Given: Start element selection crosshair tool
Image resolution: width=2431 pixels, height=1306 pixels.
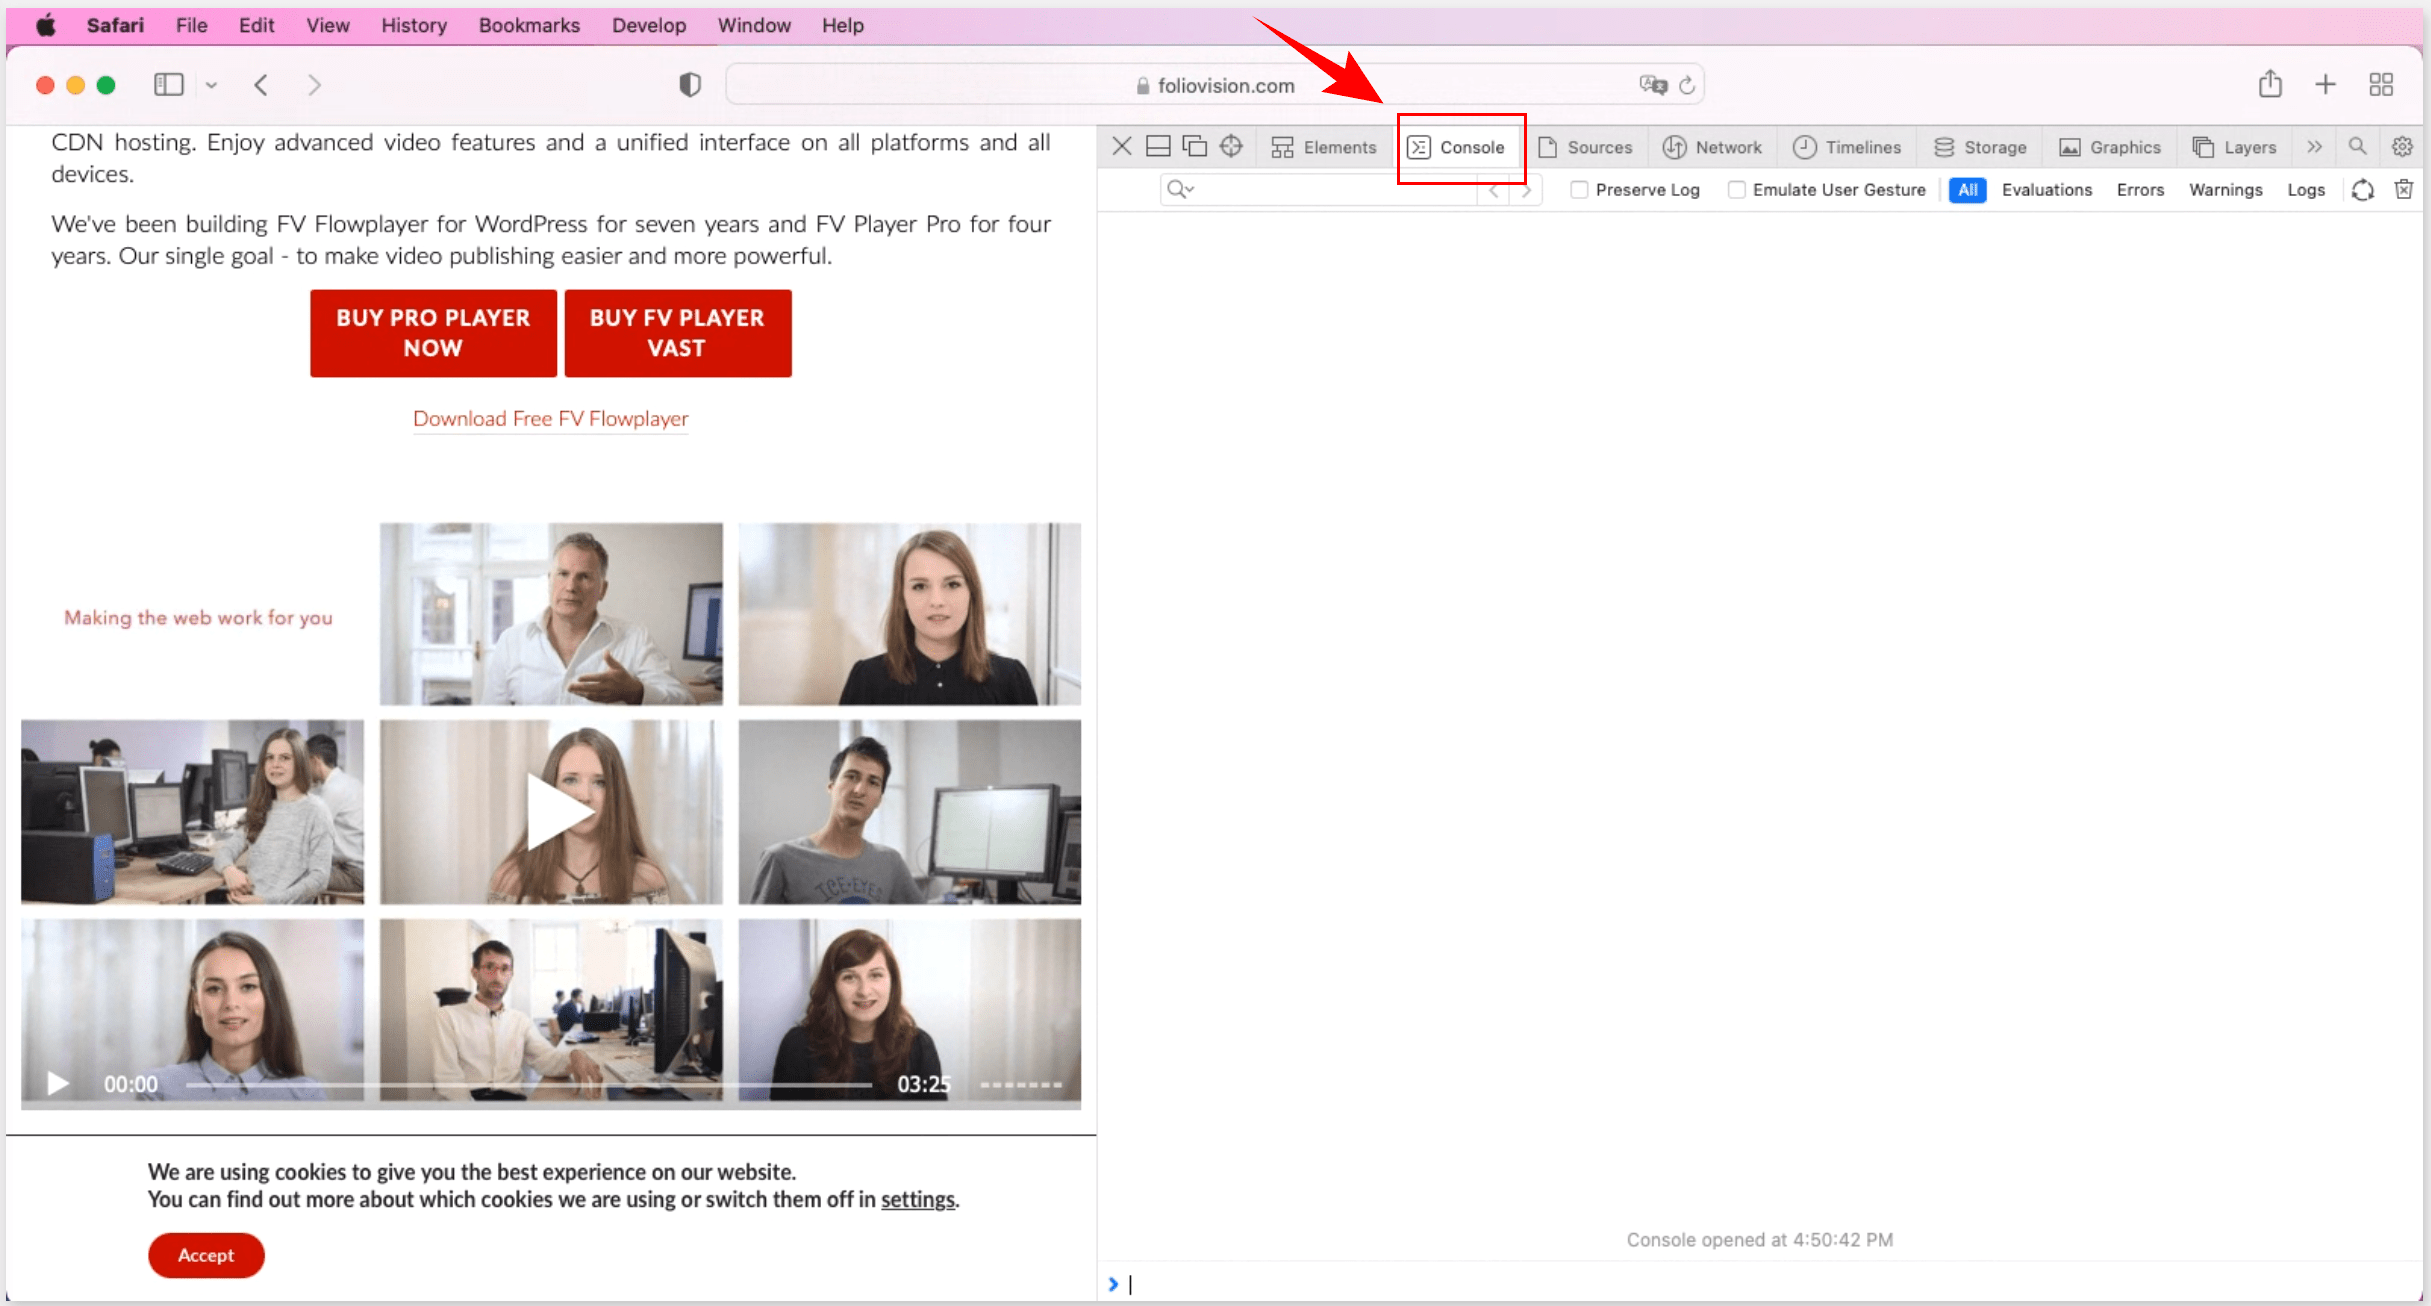Looking at the screenshot, I should [x=1231, y=147].
